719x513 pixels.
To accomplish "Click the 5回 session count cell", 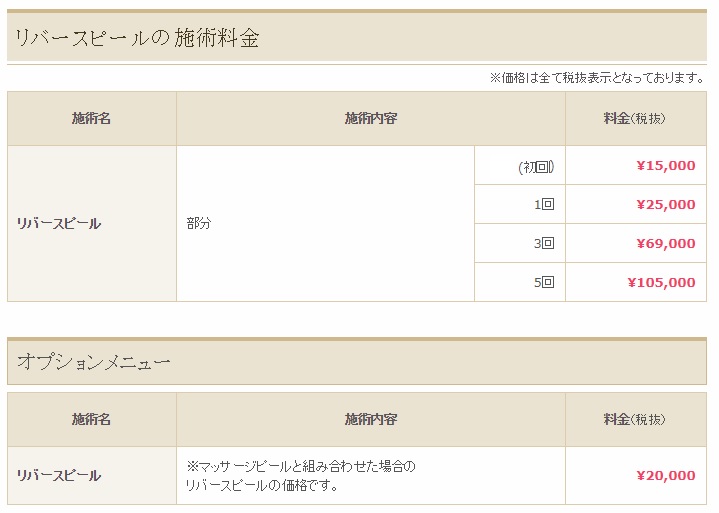I will (544, 283).
